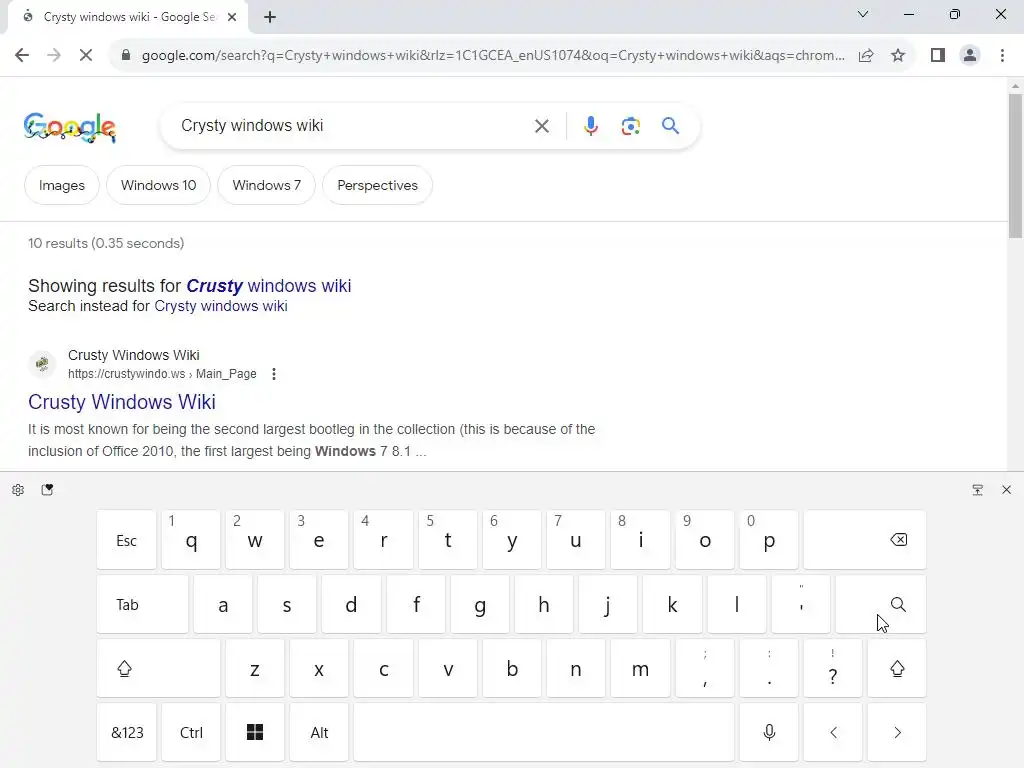
Task: Tap the space bar
Action: click(544, 732)
